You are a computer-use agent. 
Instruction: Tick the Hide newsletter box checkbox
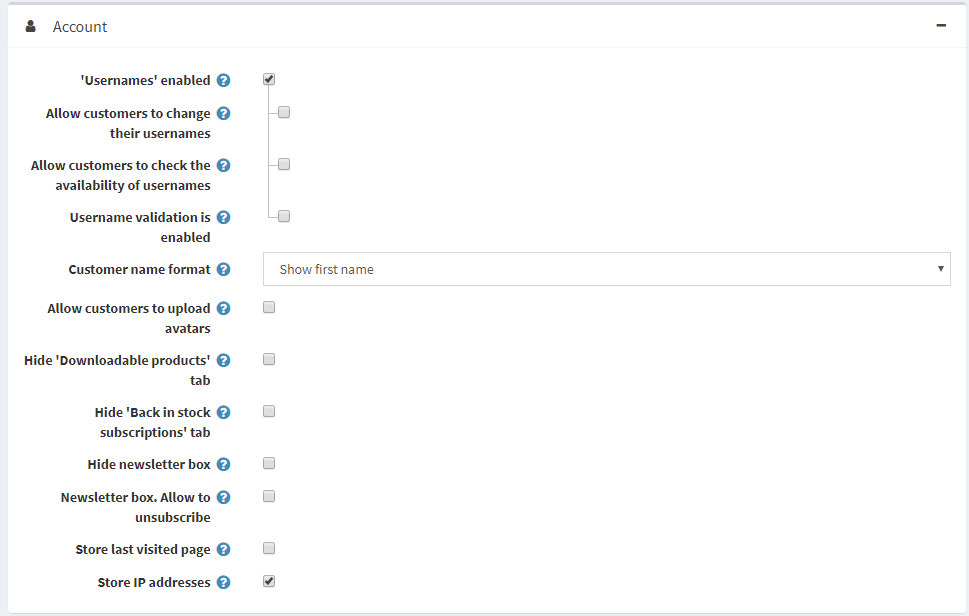[269, 463]
